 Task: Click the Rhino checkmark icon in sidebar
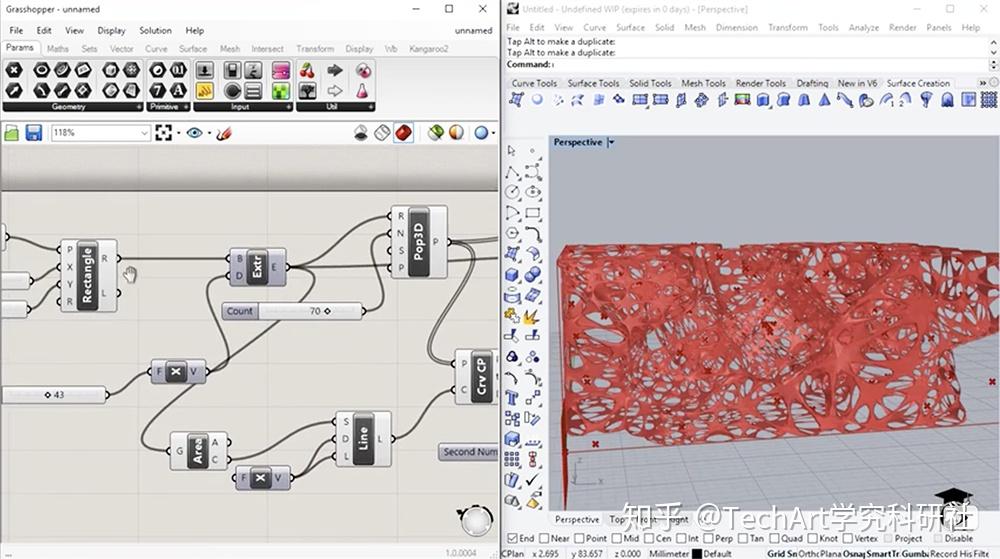click(x=533, y=480)
